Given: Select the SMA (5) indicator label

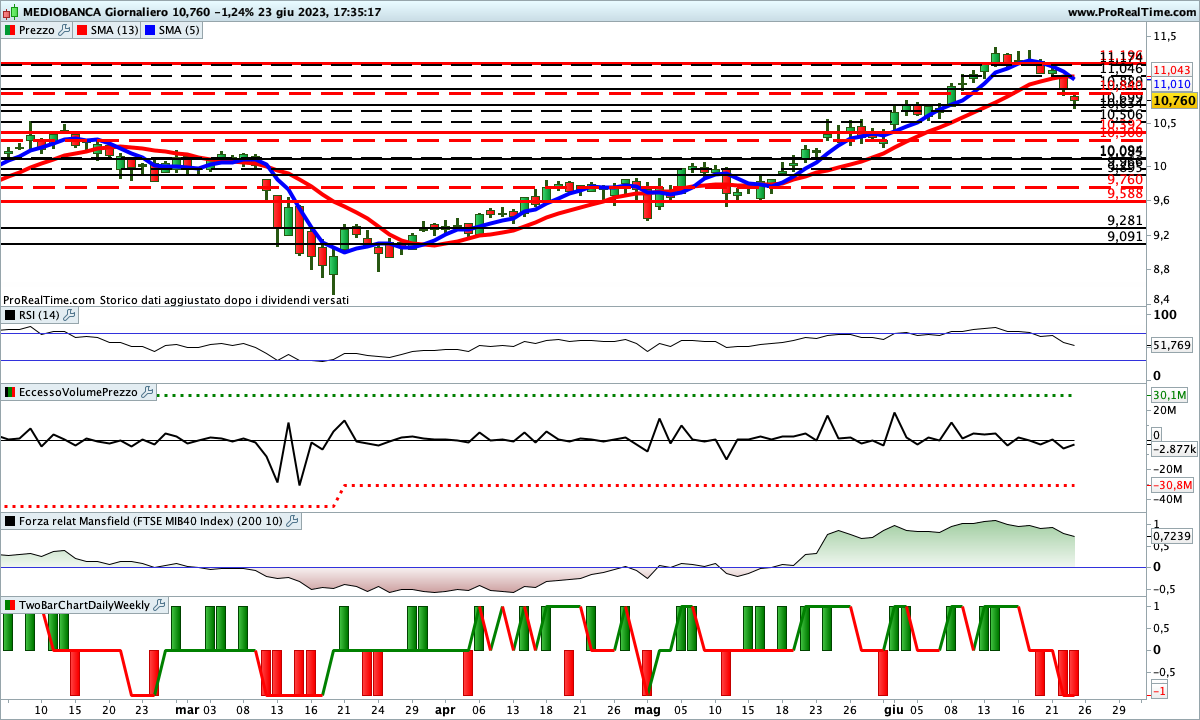Looking at the screenshot, I should coord(180,30).
